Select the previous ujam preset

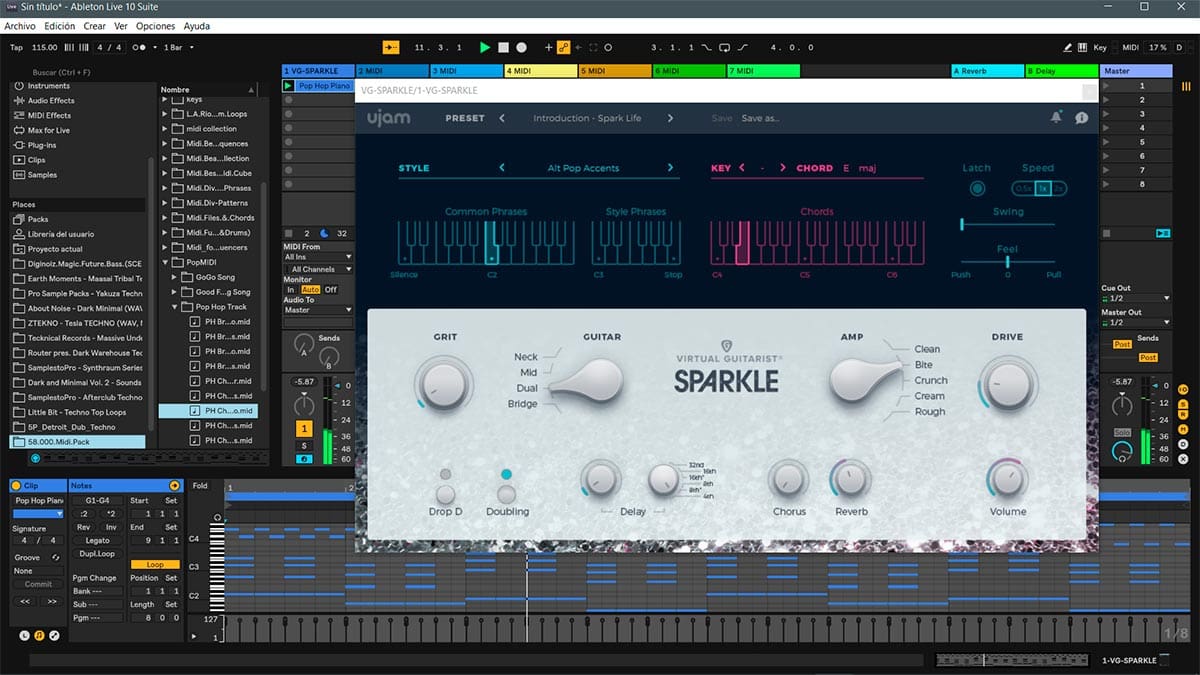502,118
